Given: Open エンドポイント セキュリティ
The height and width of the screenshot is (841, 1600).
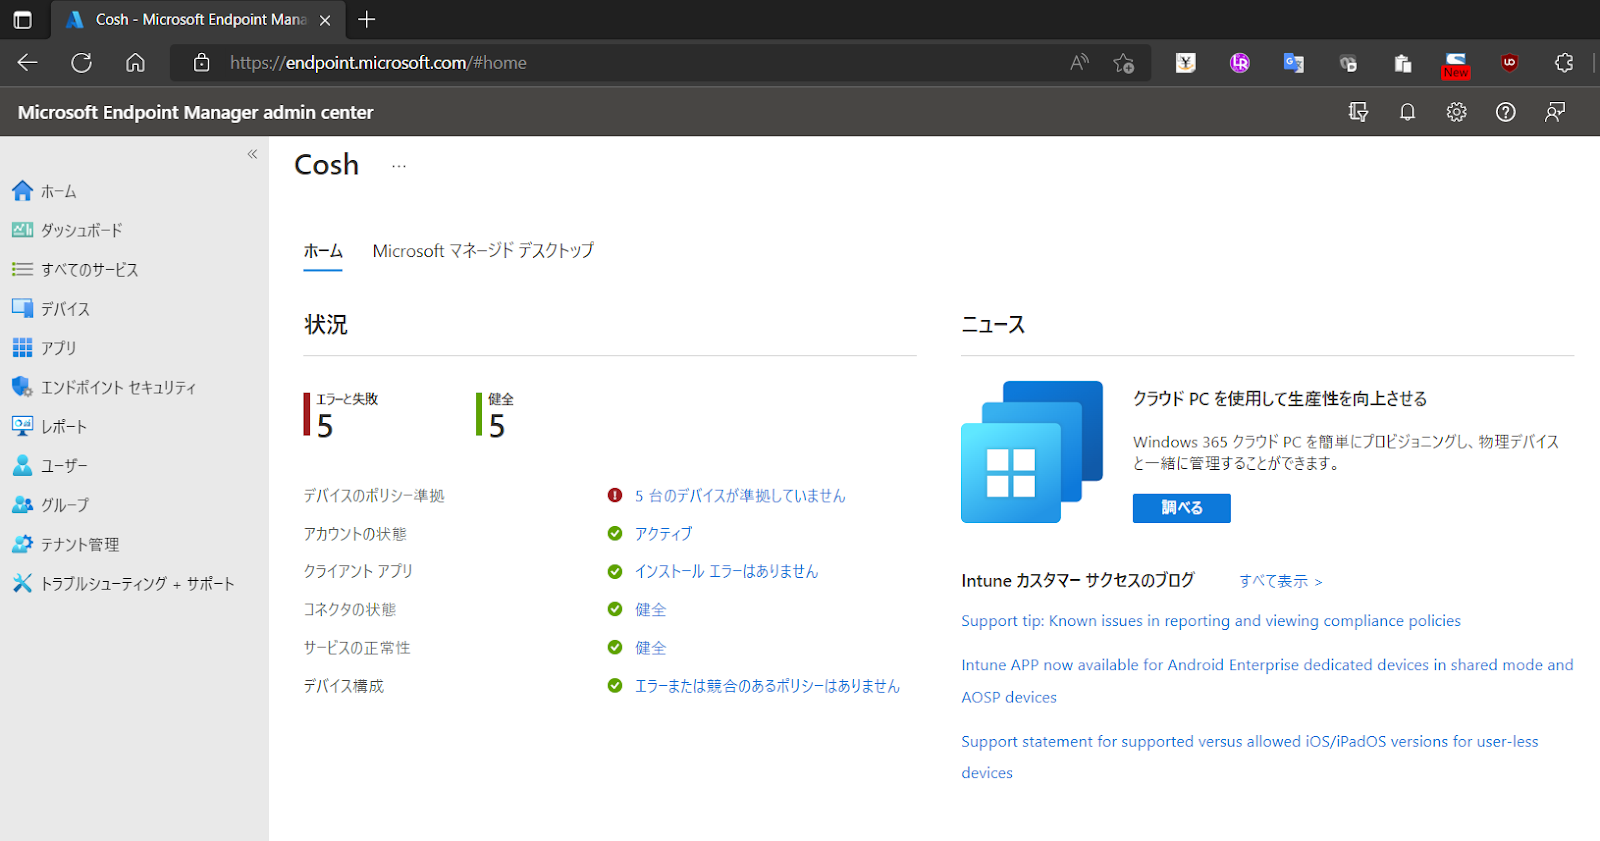Looking at the screenshot, I should 118,387.
